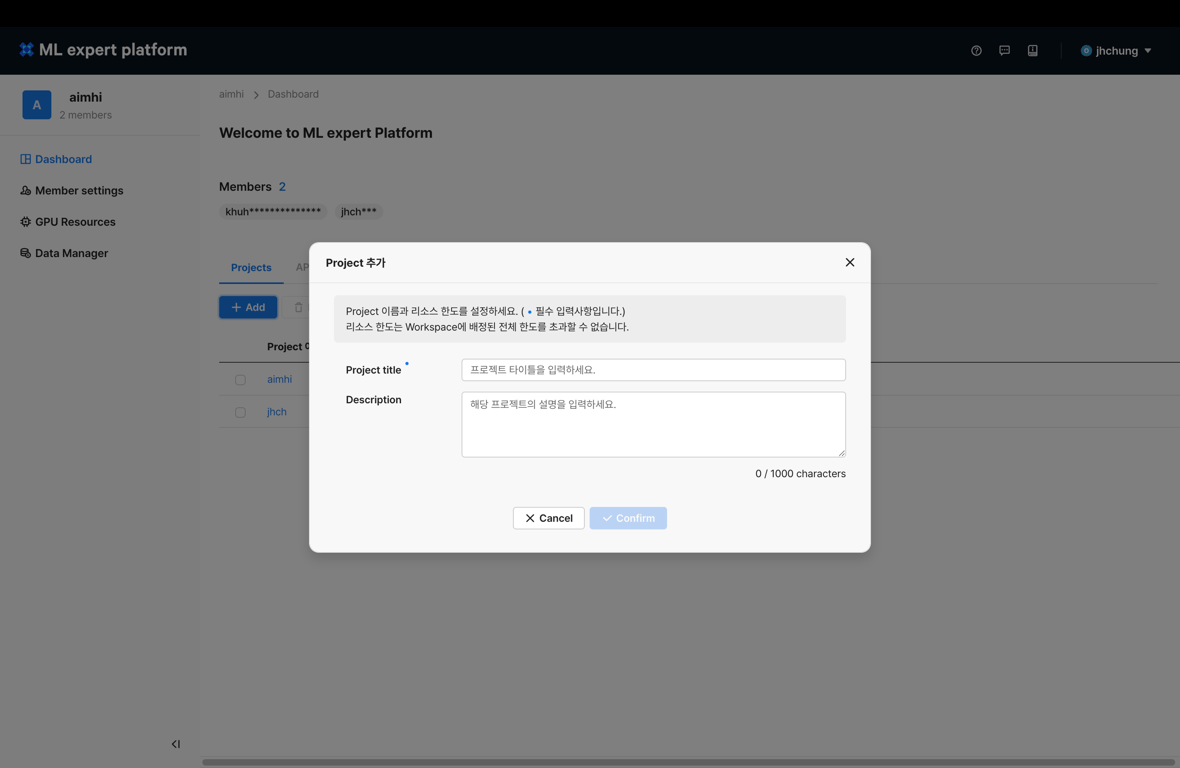Click the aimhi breadcrumb link
The width and height of the screenshot is (1180, 768).
[231, 94]
